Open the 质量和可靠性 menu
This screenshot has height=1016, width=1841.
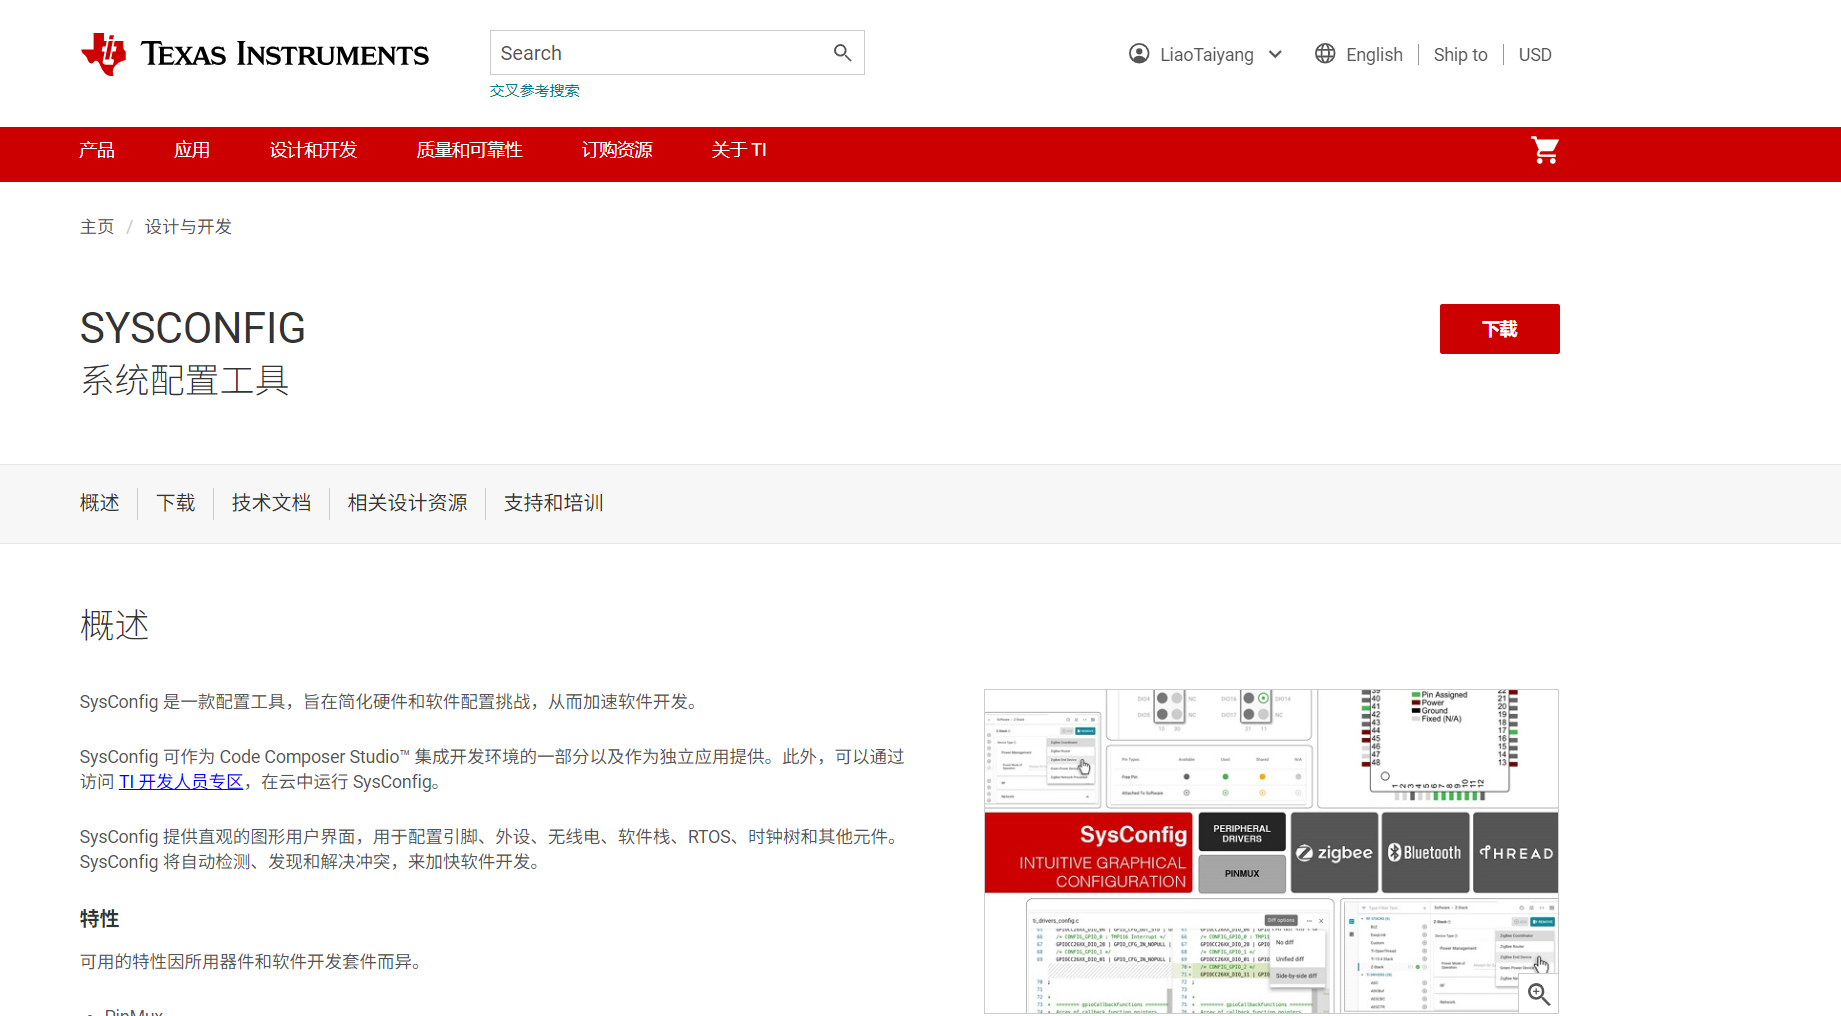469,150
